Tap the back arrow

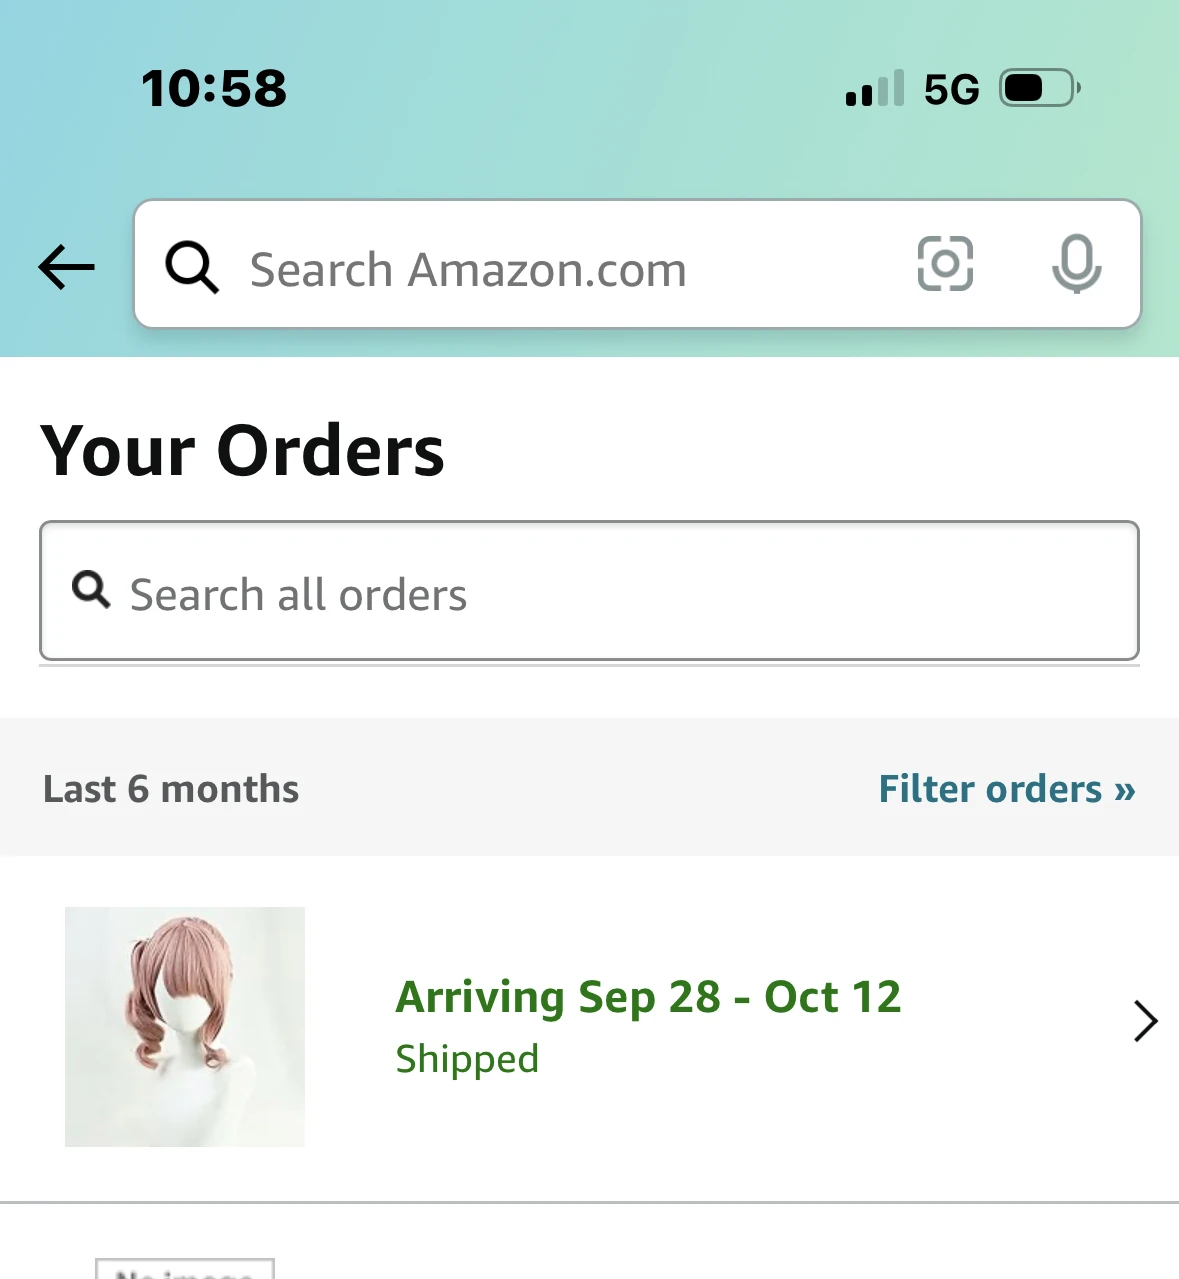tap(67, 267)
